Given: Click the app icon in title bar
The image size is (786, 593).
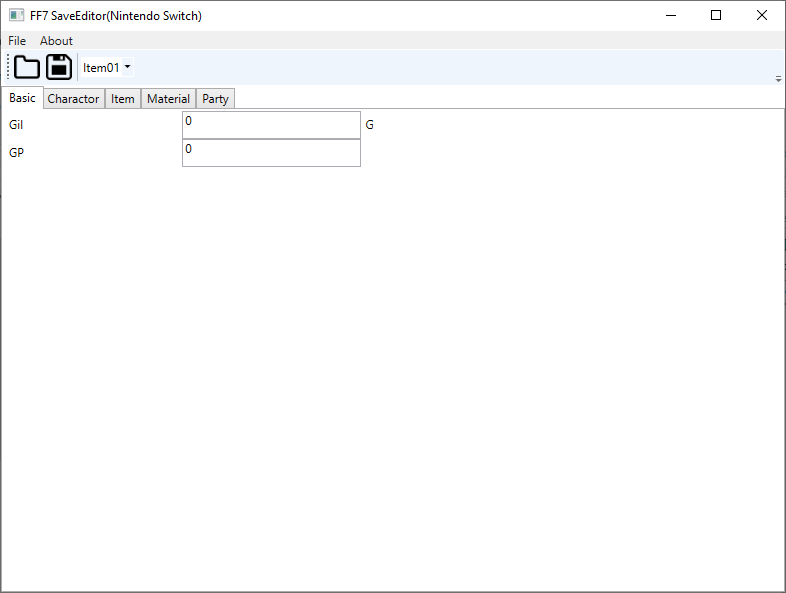Looking at the screenshot, I should [x=16, y=15].
